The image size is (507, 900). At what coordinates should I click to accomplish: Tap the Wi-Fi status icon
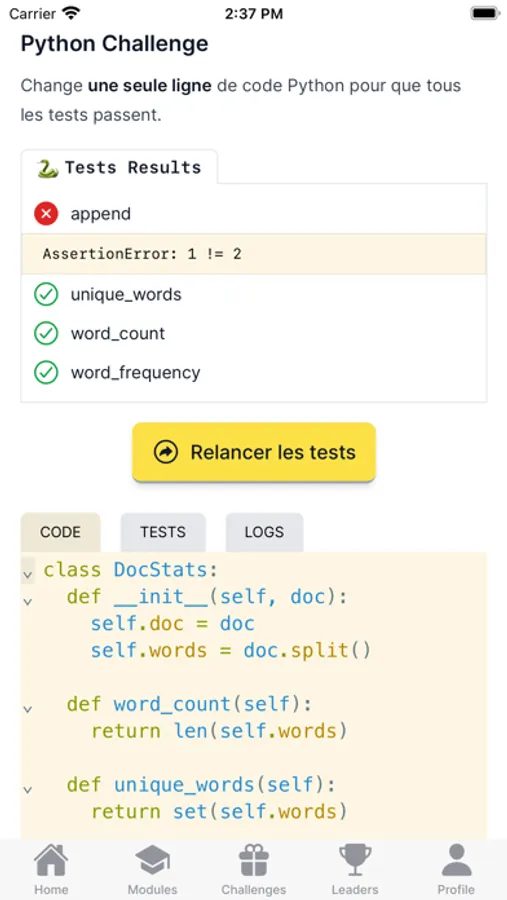[x=71, y=13]
